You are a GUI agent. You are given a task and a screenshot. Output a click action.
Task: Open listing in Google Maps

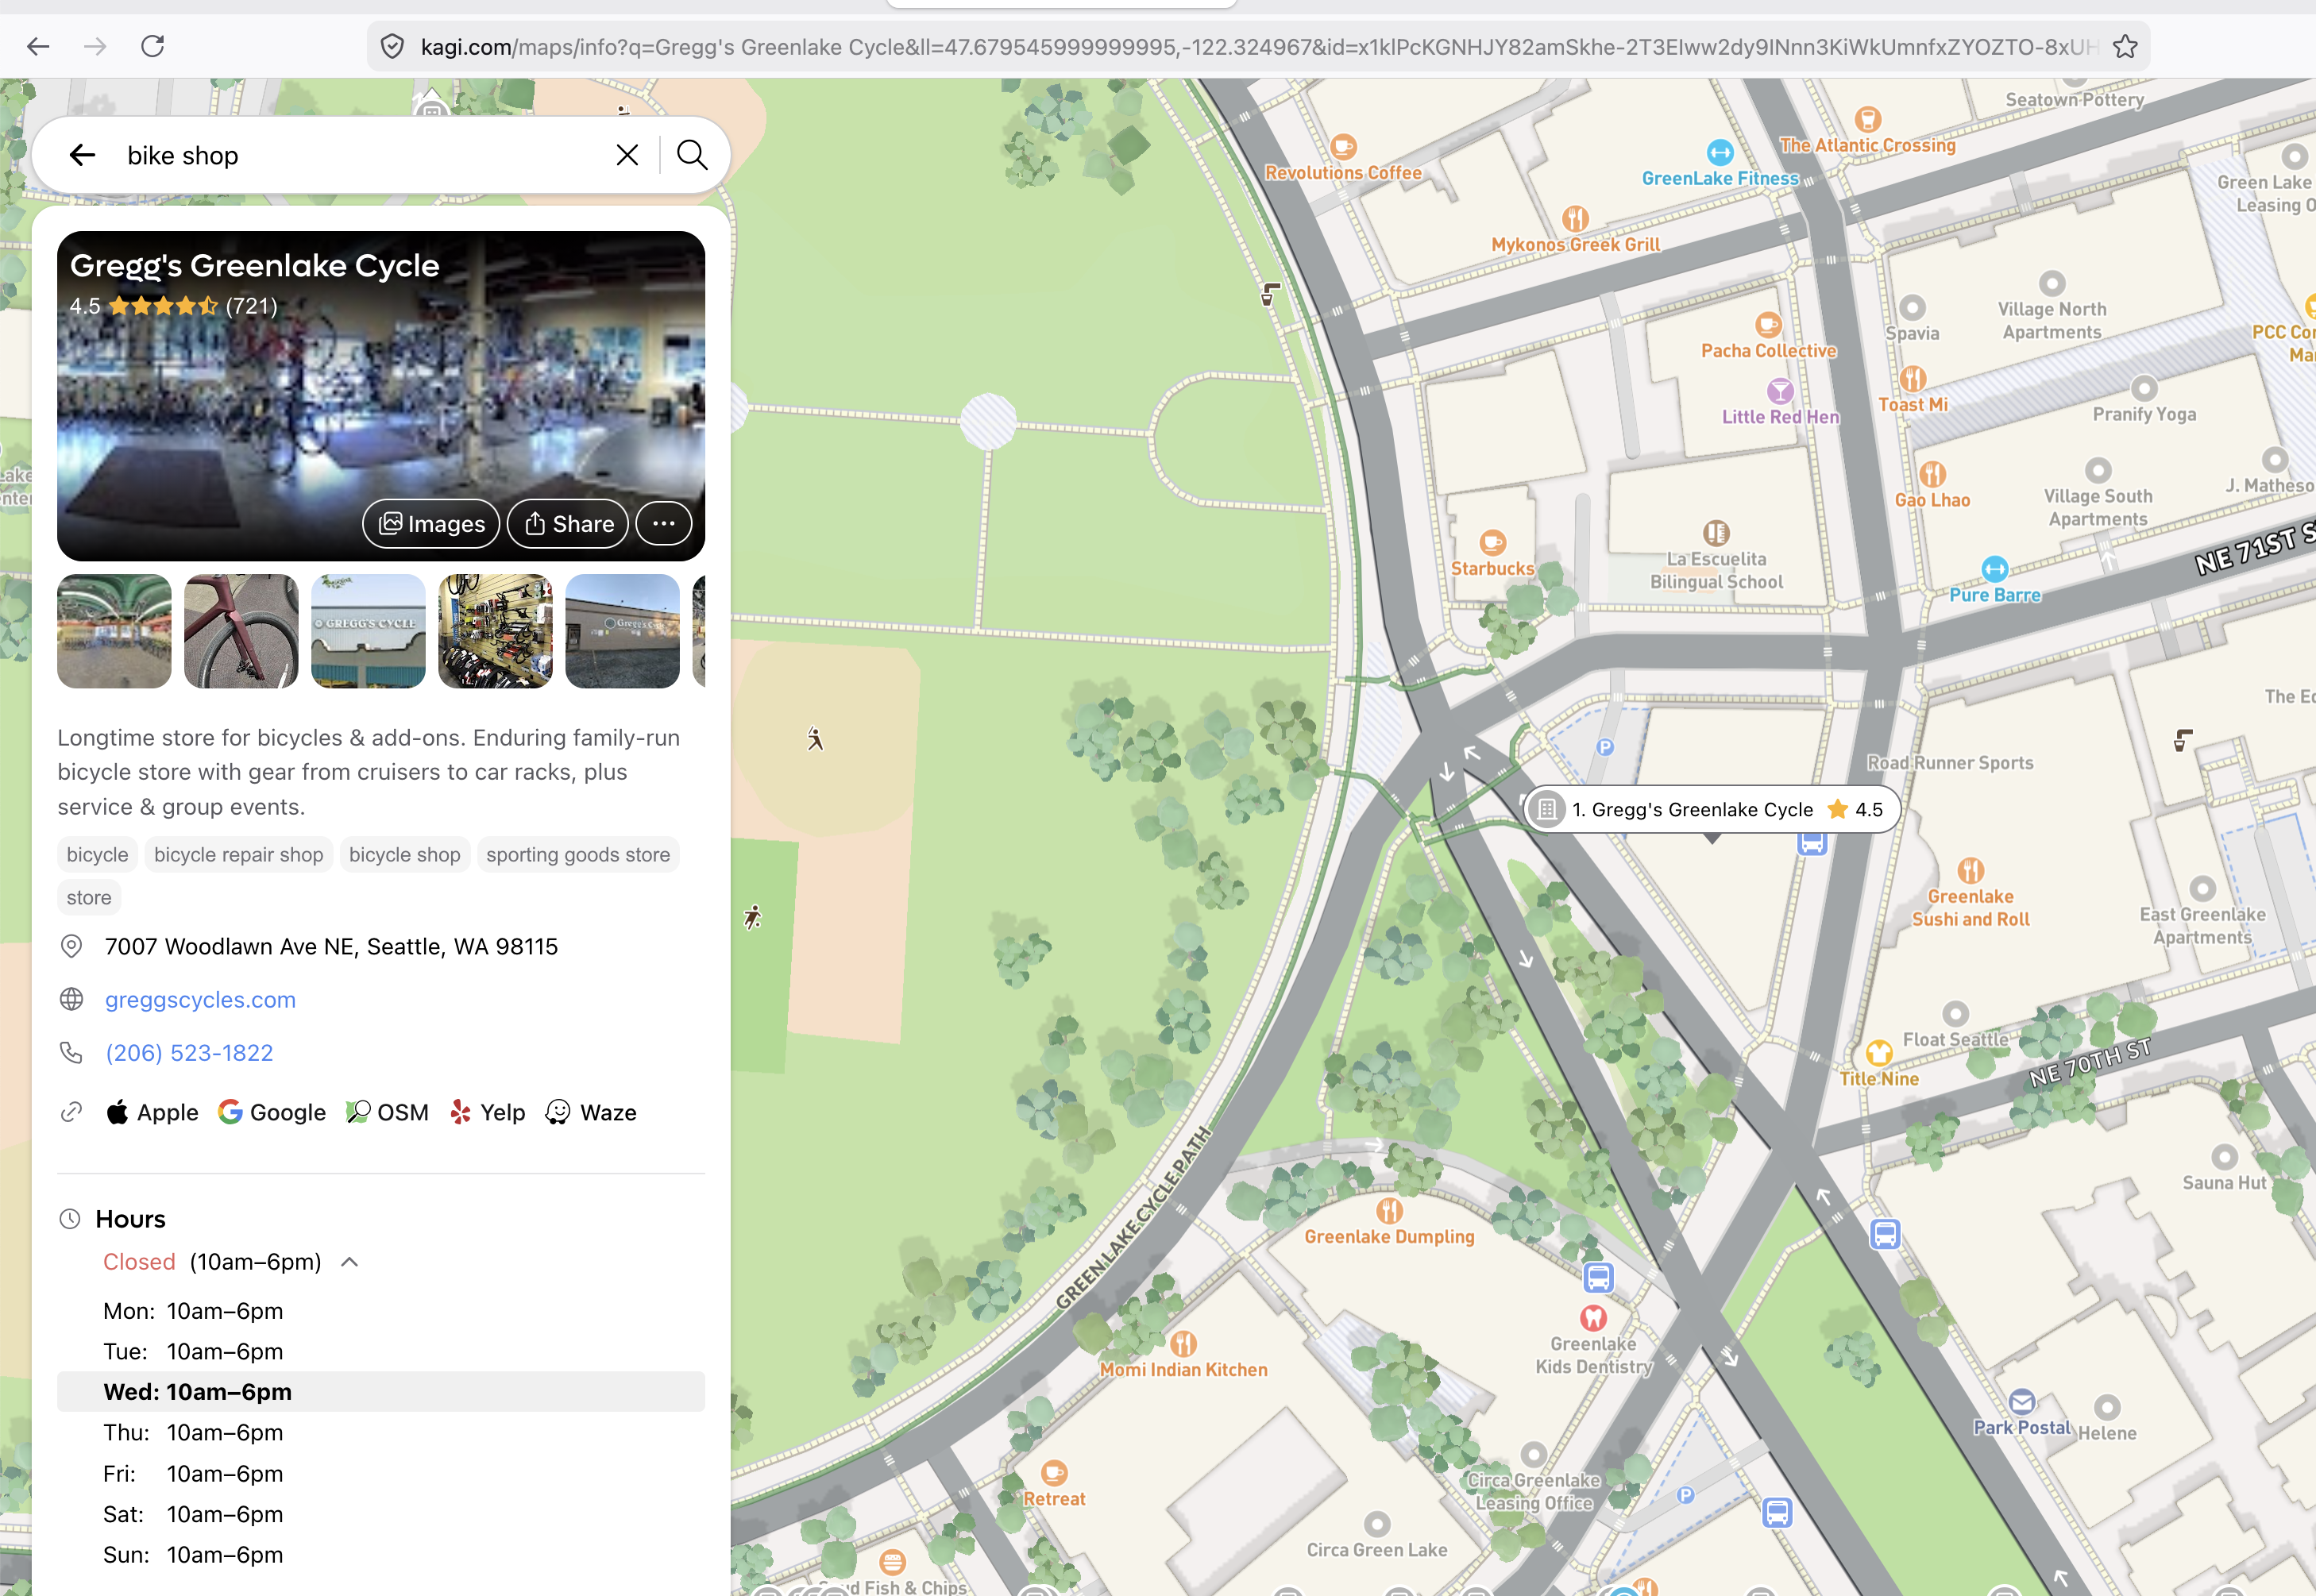point(272,1112)
